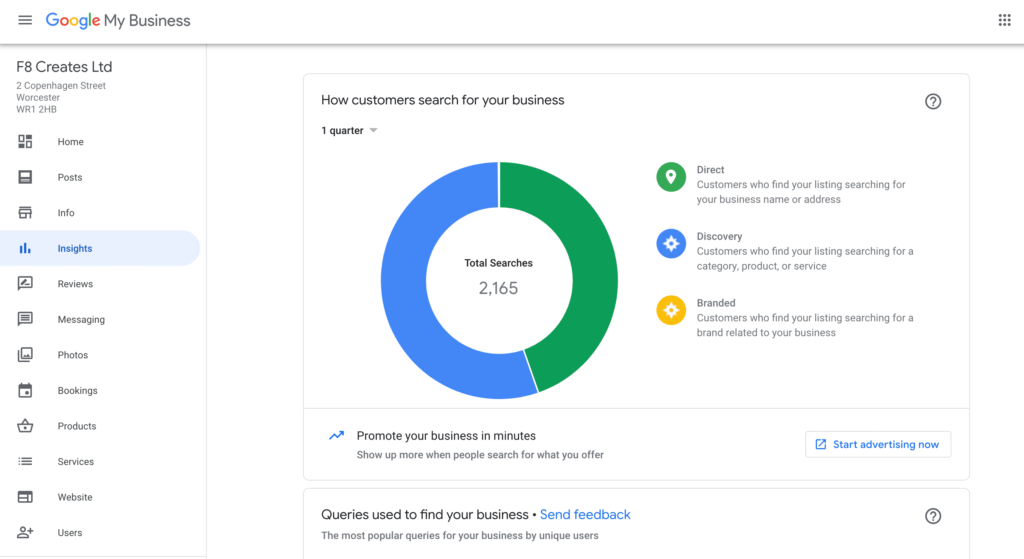This screenshot has width=1024, height=559.
Task: Open Website from sidebar
Action: [100, 497]
